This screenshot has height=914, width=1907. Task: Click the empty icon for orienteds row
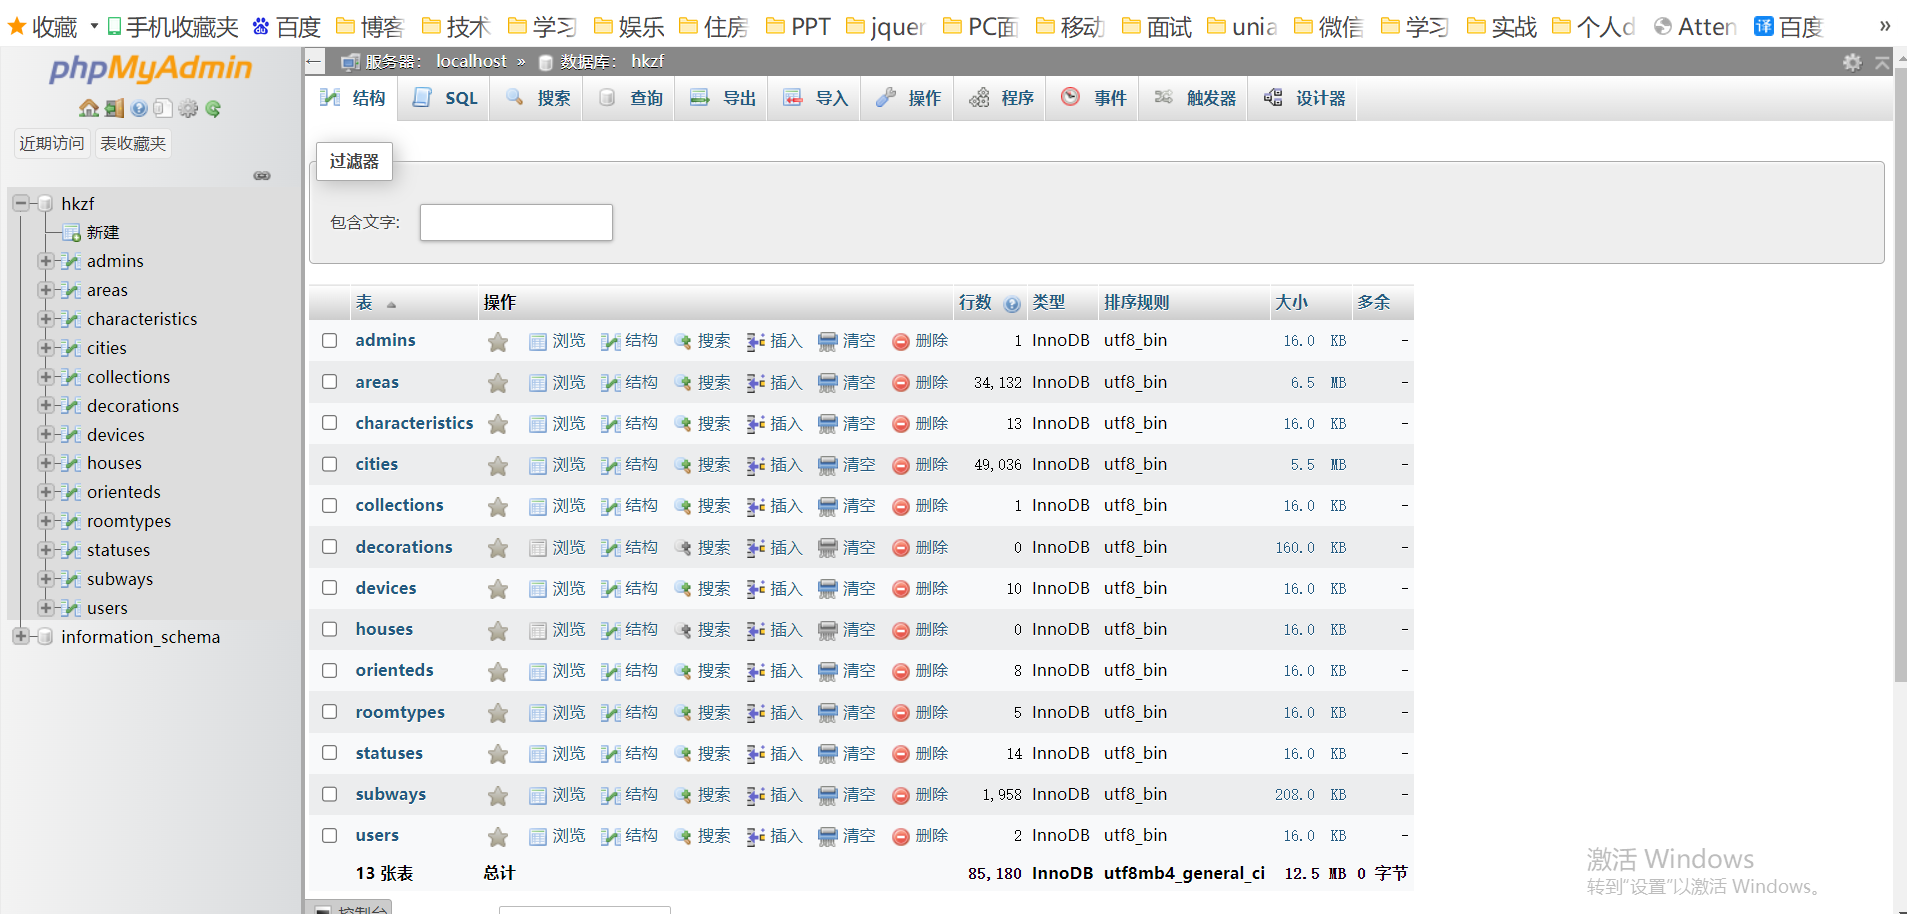coord(828,672)
